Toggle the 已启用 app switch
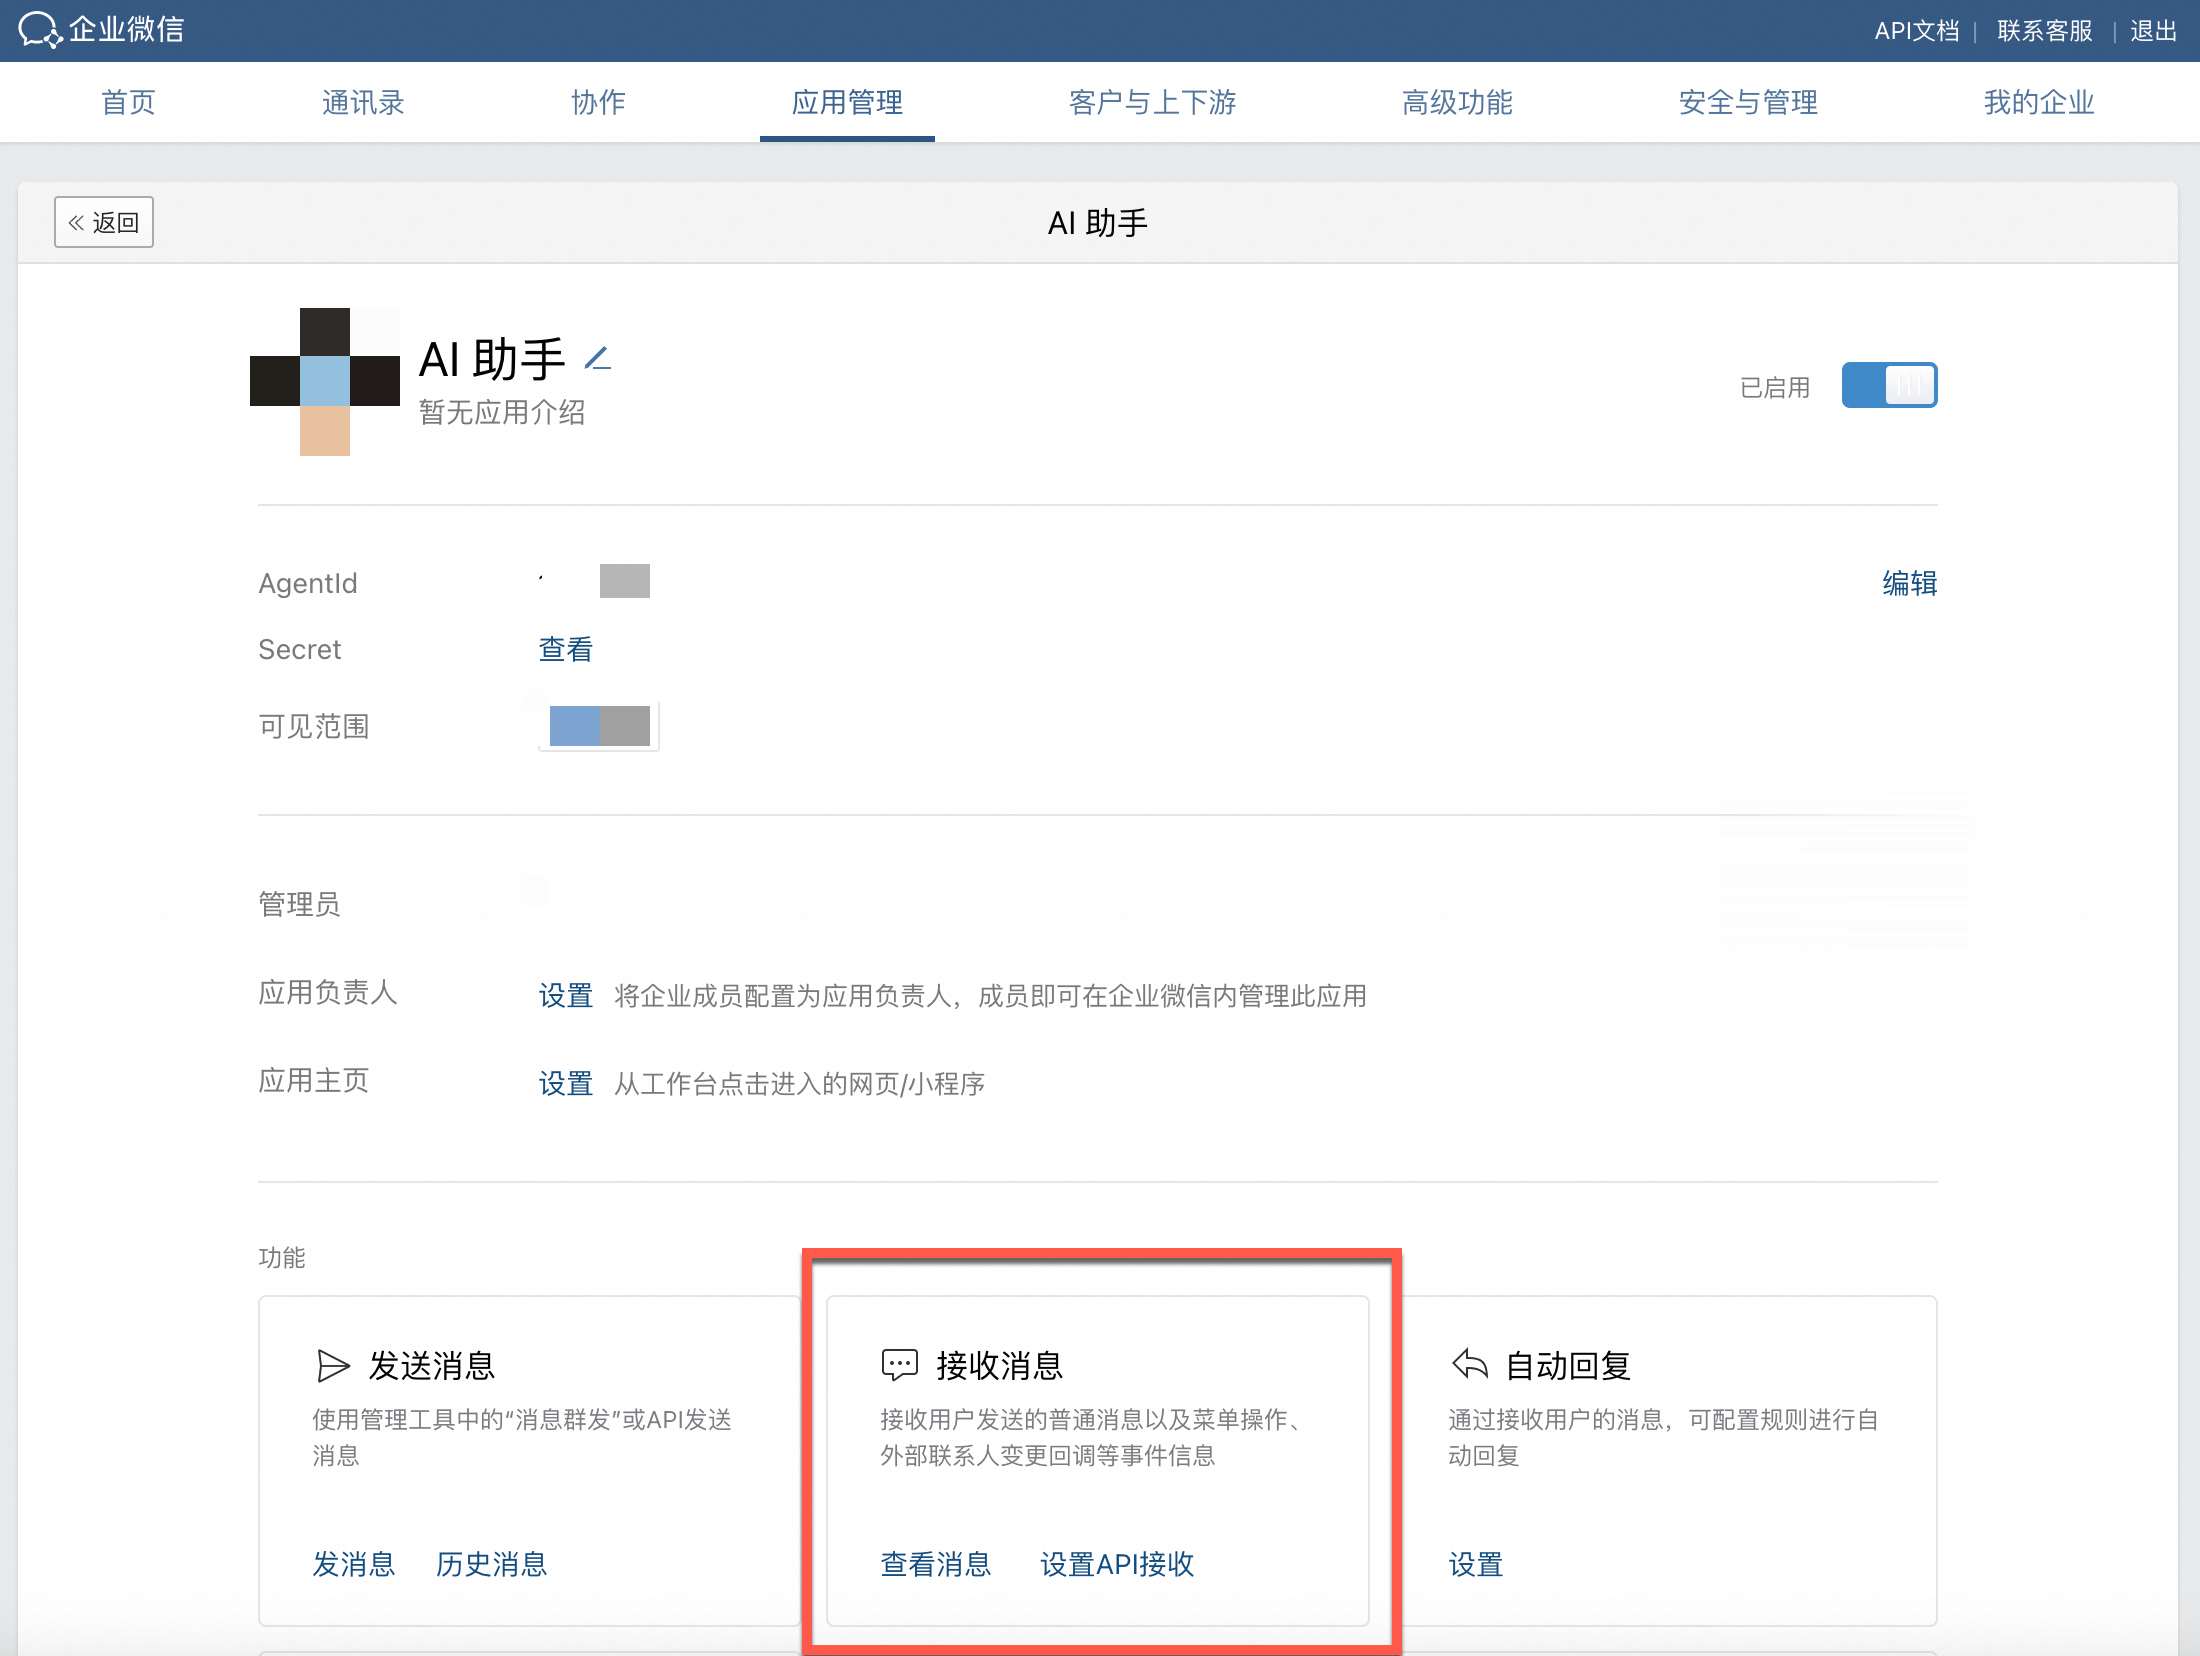The width and height of the screenshot is (2200, 1656). coord(1889,386)
